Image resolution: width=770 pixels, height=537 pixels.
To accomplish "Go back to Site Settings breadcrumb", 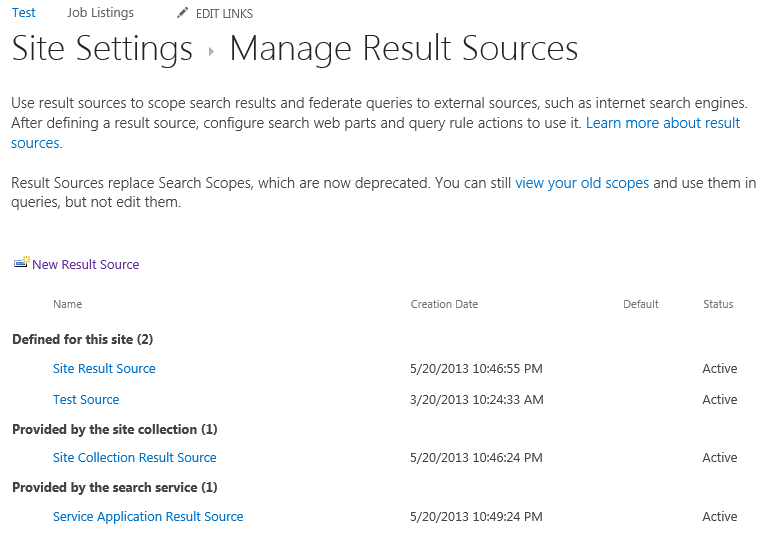I will pos(102,49).
